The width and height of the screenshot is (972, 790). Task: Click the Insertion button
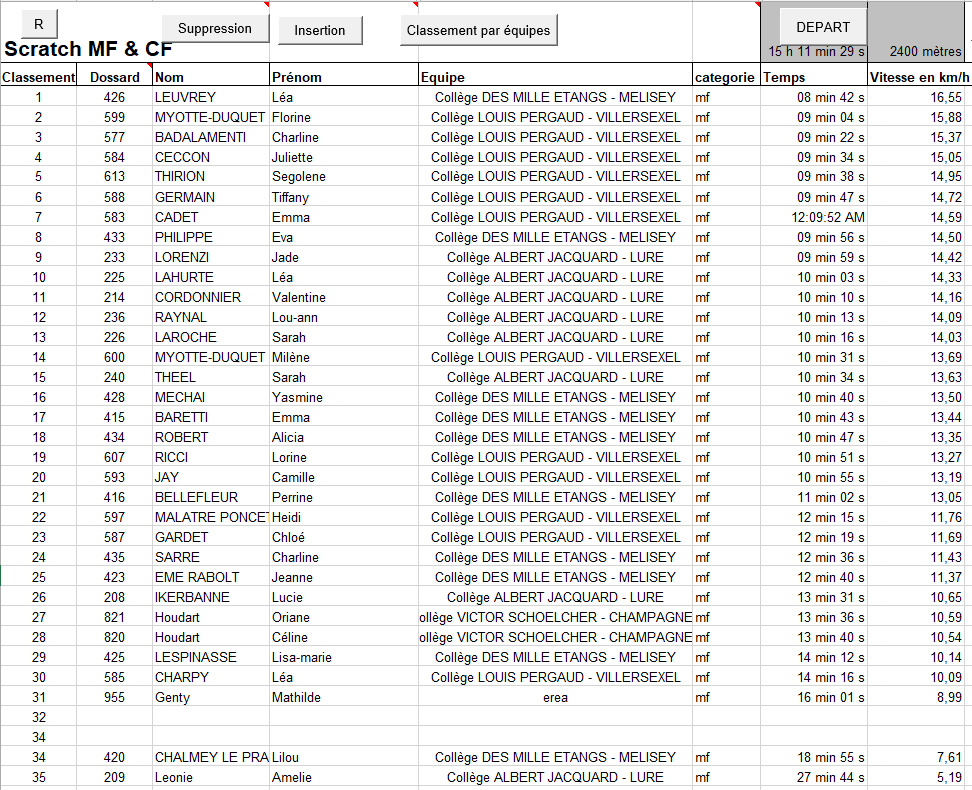320,30
